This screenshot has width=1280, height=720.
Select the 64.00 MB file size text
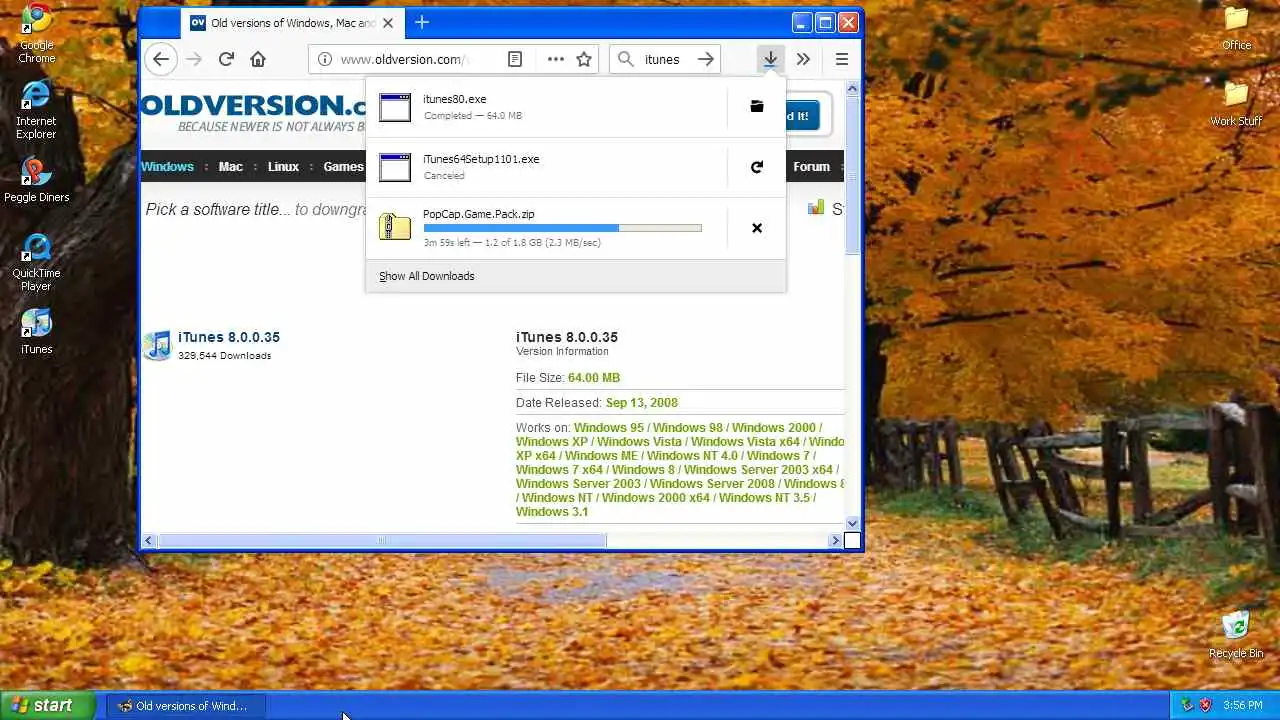click(594, 378)
